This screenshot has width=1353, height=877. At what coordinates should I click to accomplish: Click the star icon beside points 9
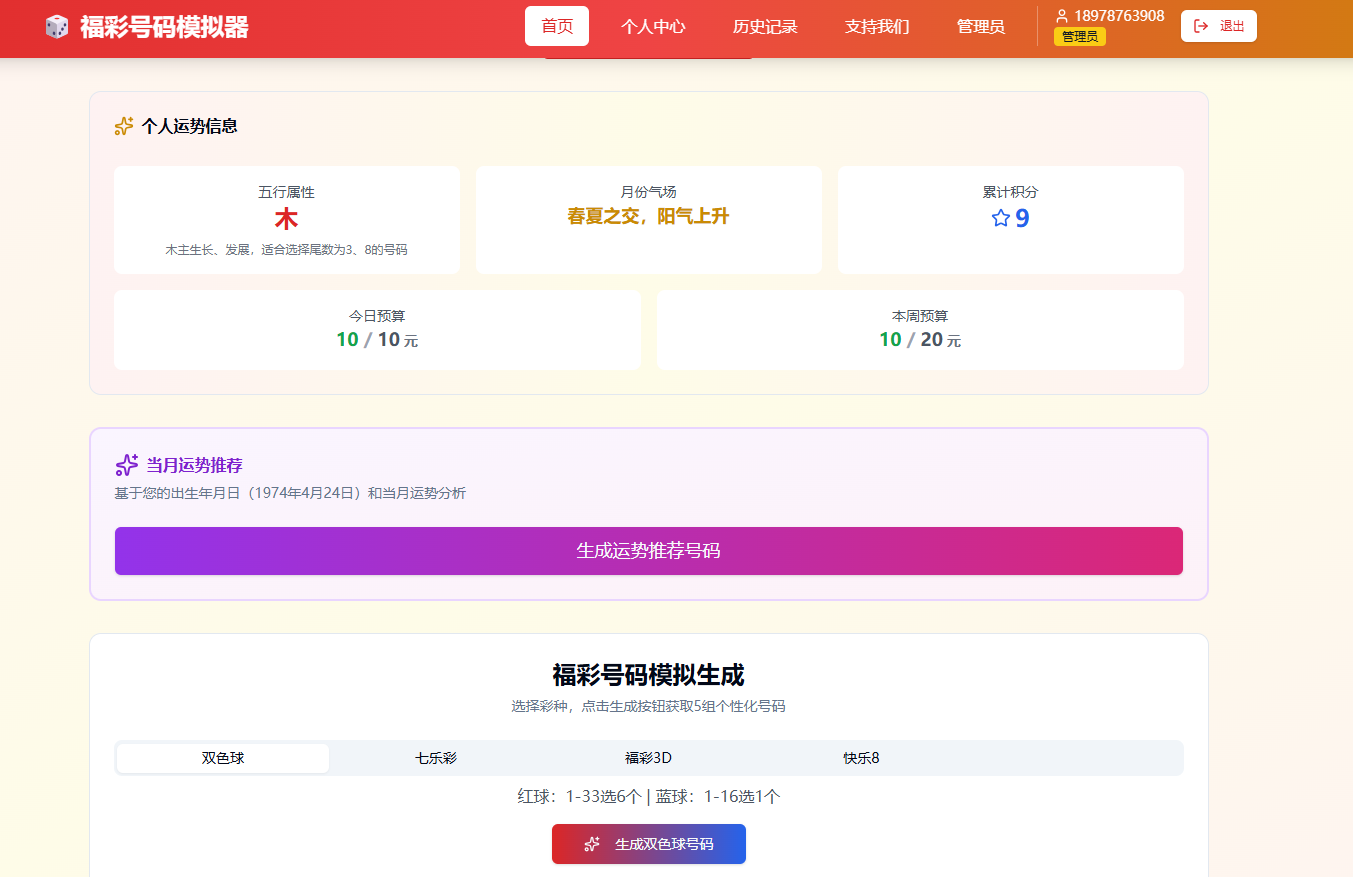point(1000,218)
